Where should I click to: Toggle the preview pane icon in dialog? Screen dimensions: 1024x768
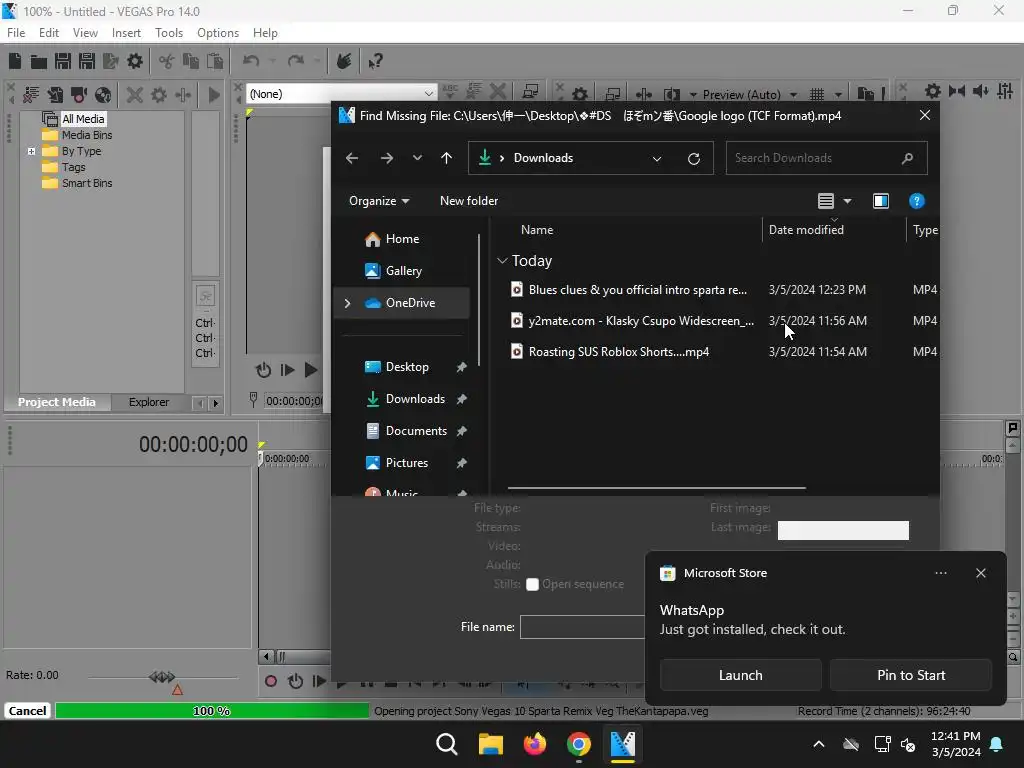point(881,201)
